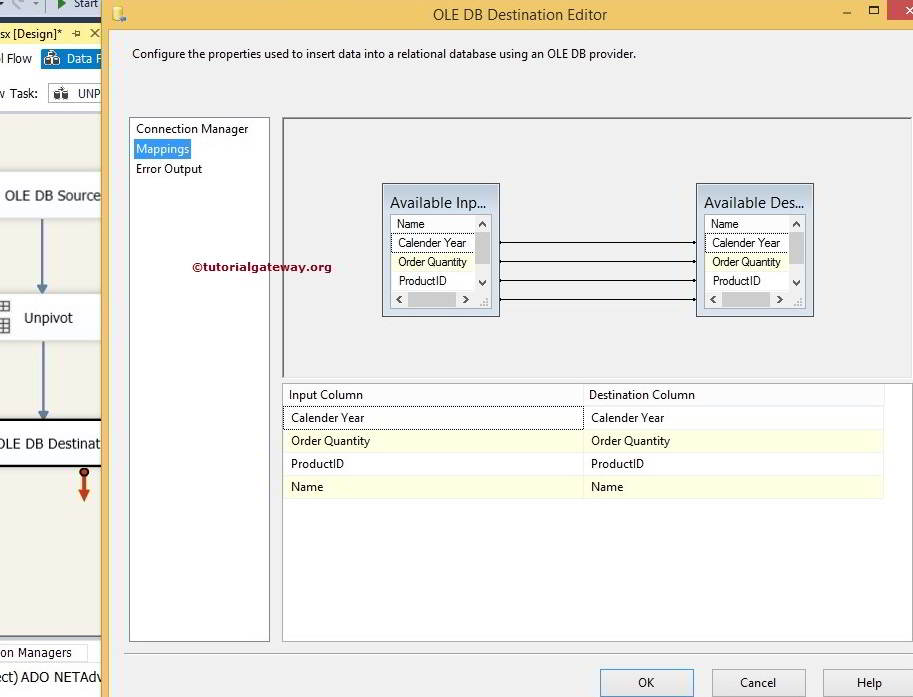Open Help for OLE DB Destination Editor
Screen dimensions: 913x697
868,682
